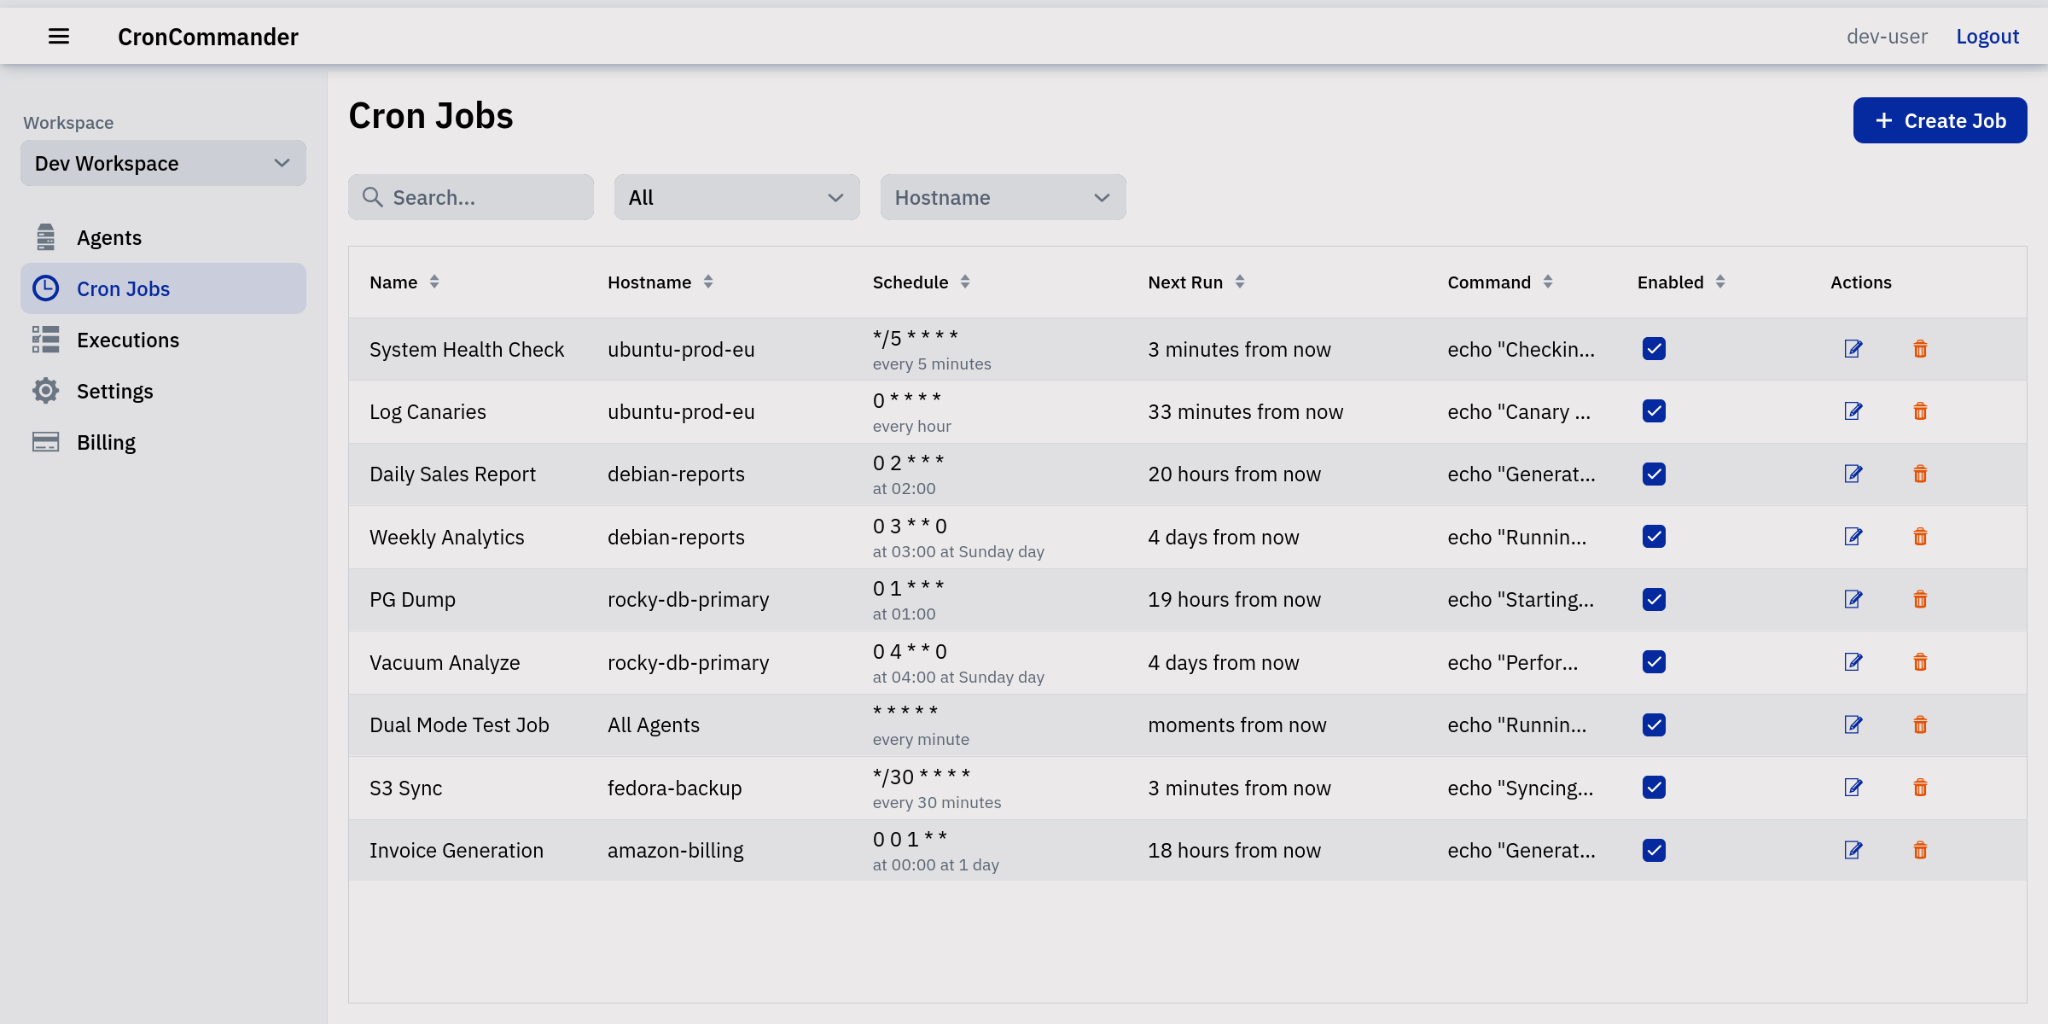
Task: Open Settings via the gear icon
Action: (45, 390)
